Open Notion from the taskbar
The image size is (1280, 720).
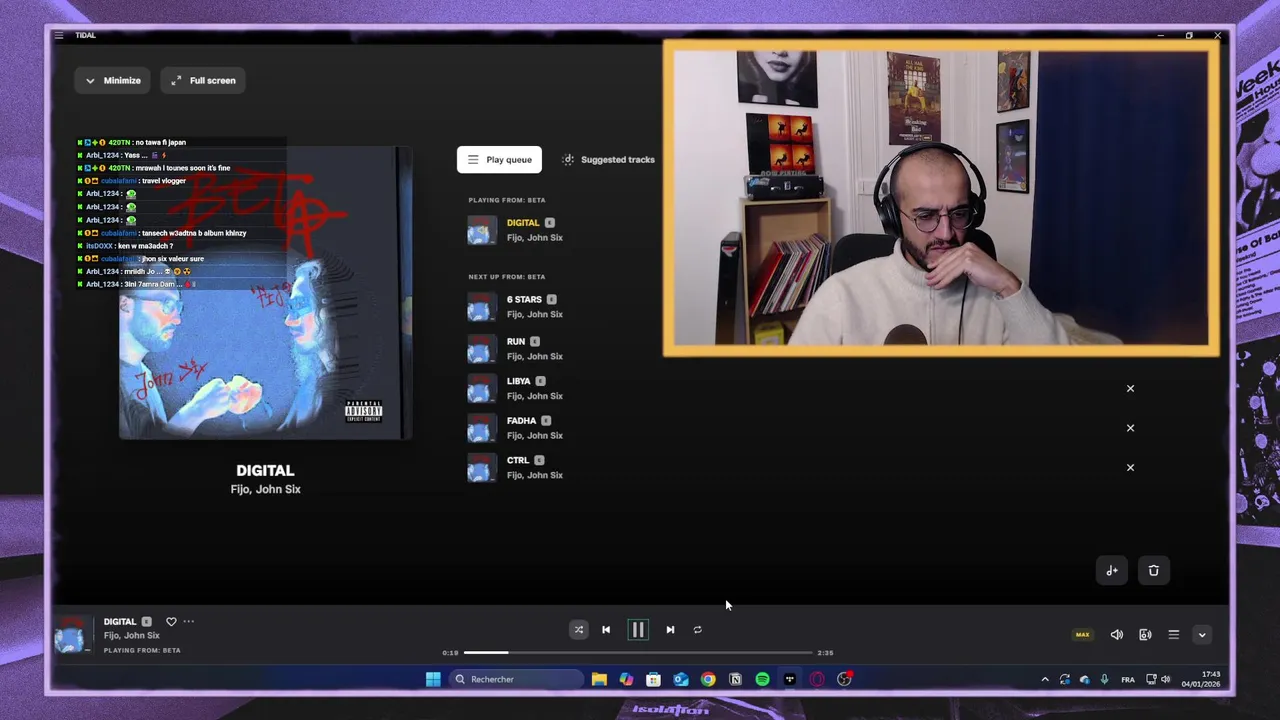735,679
